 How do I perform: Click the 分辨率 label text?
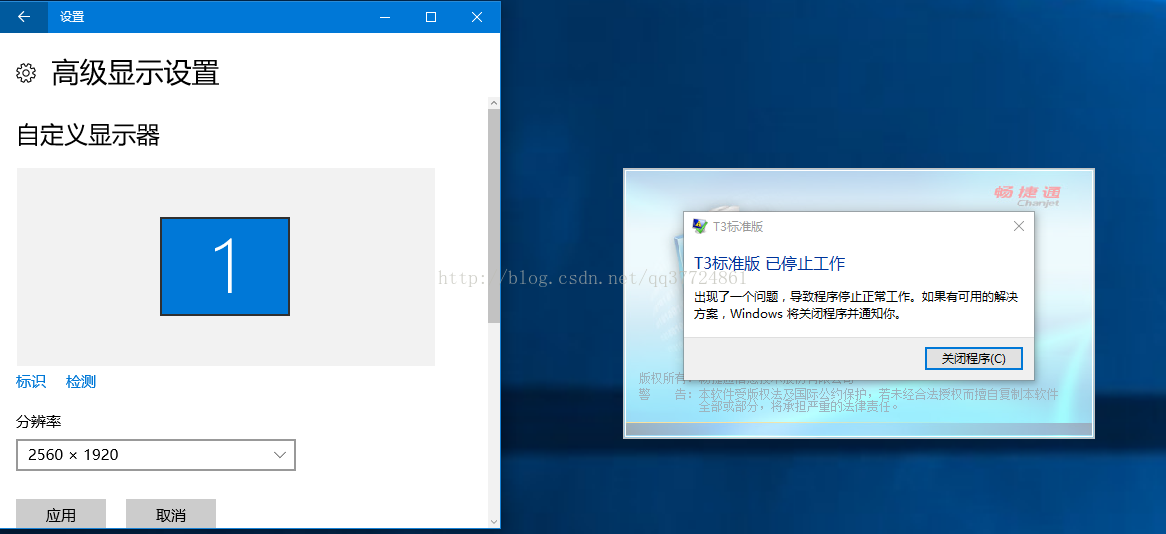[39, 422]
